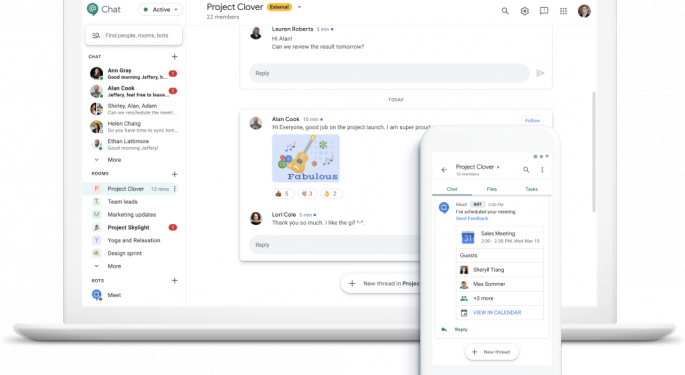Add a bot with the plus icon next to BOTS
Viewport: 685px width, 375px height.
click(174, 281)
